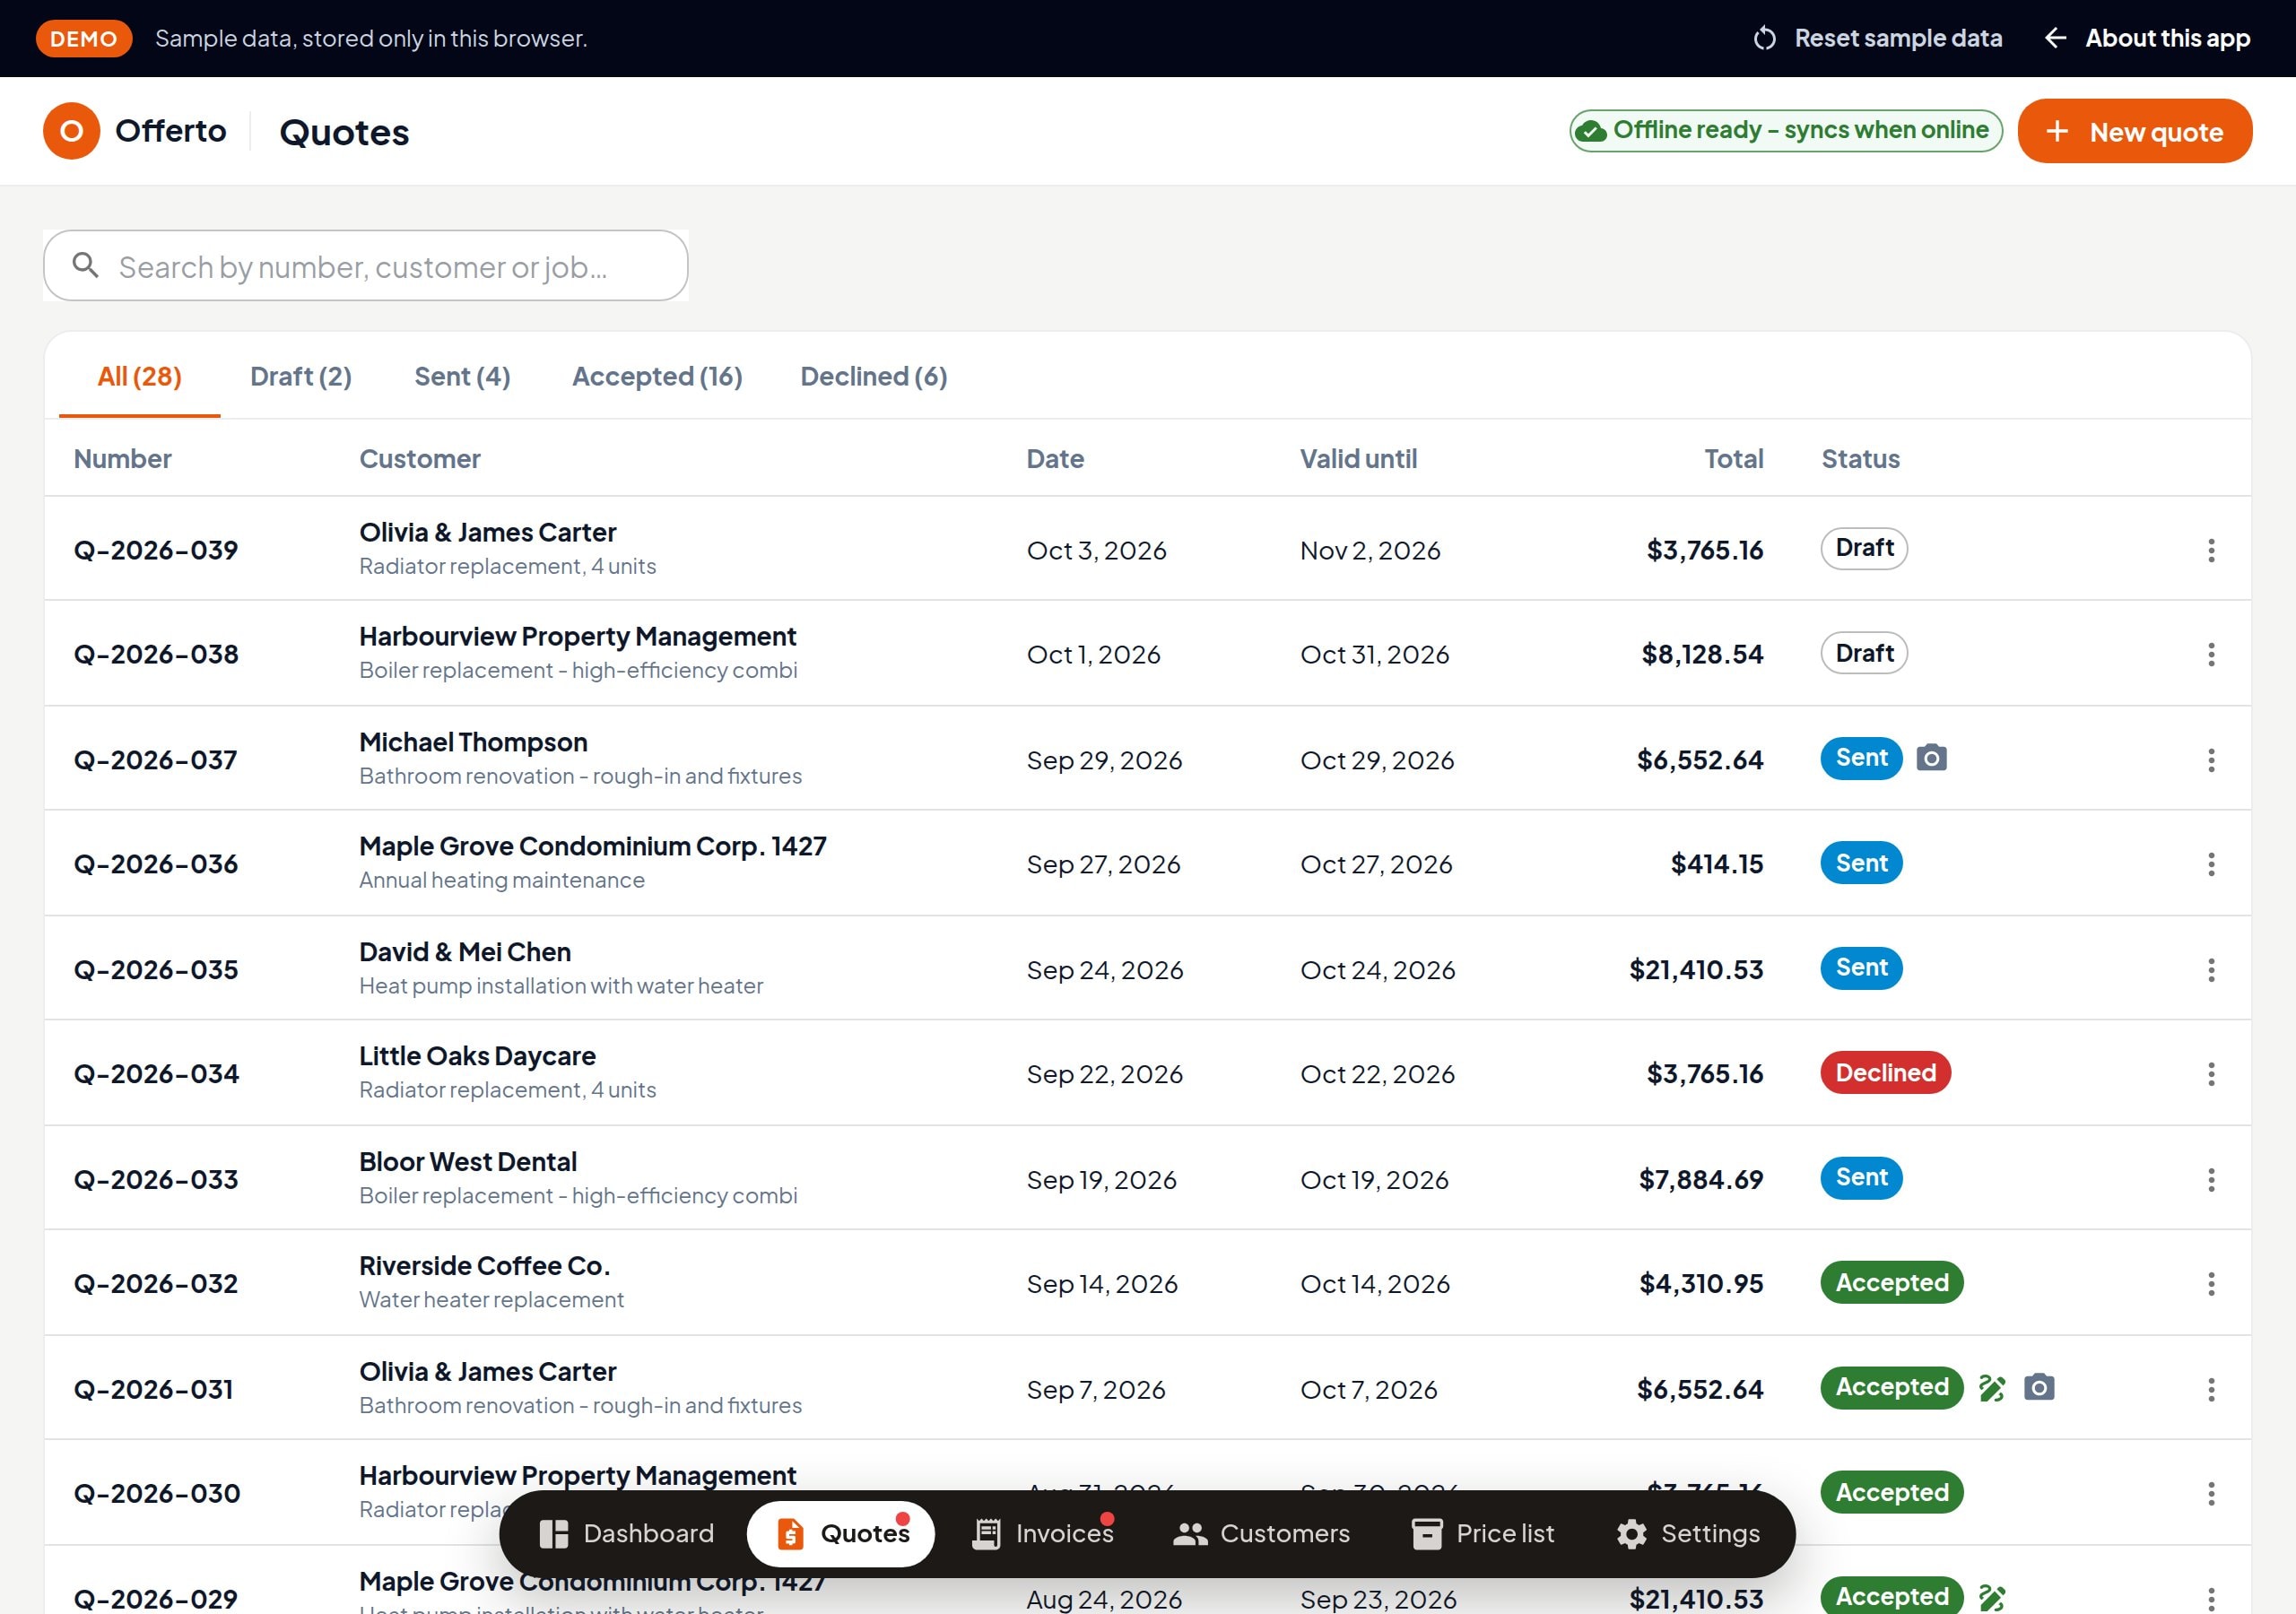Click the camera icon on quote Q-2026-031
This screenshot has width=2296, height=1614.
2039,1388
